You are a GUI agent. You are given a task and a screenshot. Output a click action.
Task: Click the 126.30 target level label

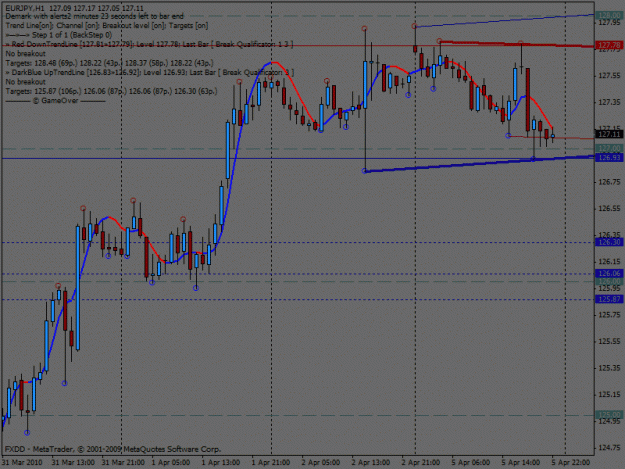point(609,242)
